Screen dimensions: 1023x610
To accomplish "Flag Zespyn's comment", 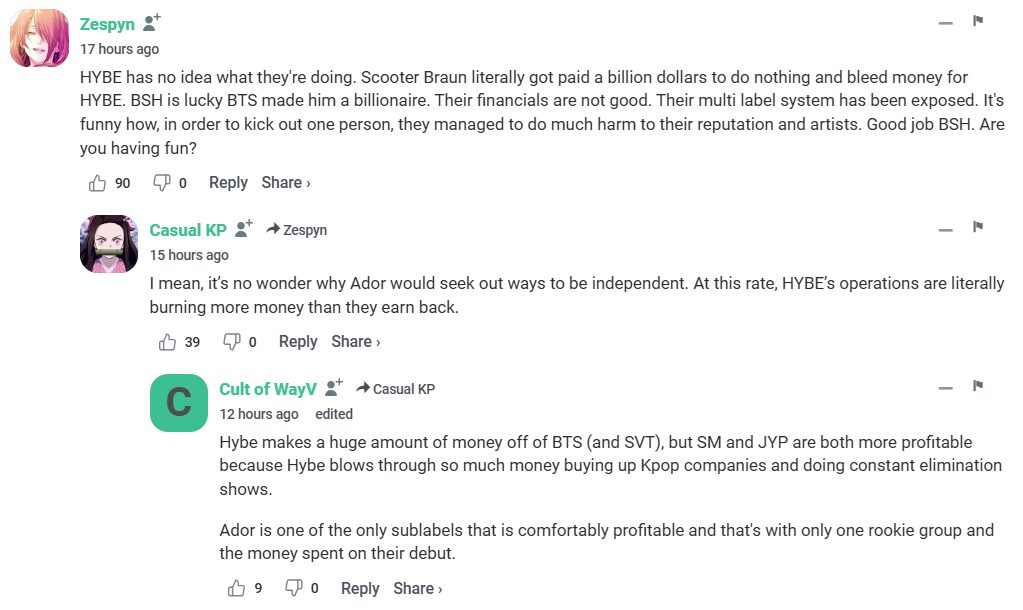I will tap(978, 21).
